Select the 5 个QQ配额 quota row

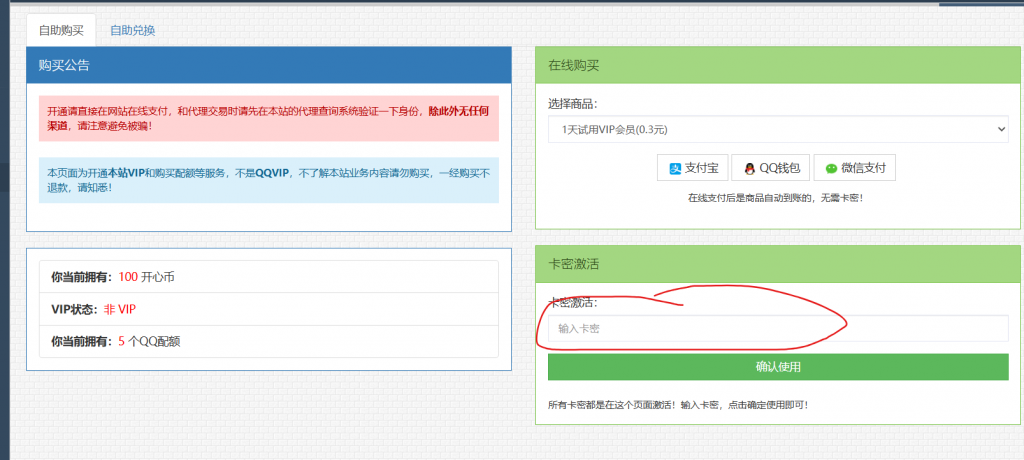tap(268, 341)
